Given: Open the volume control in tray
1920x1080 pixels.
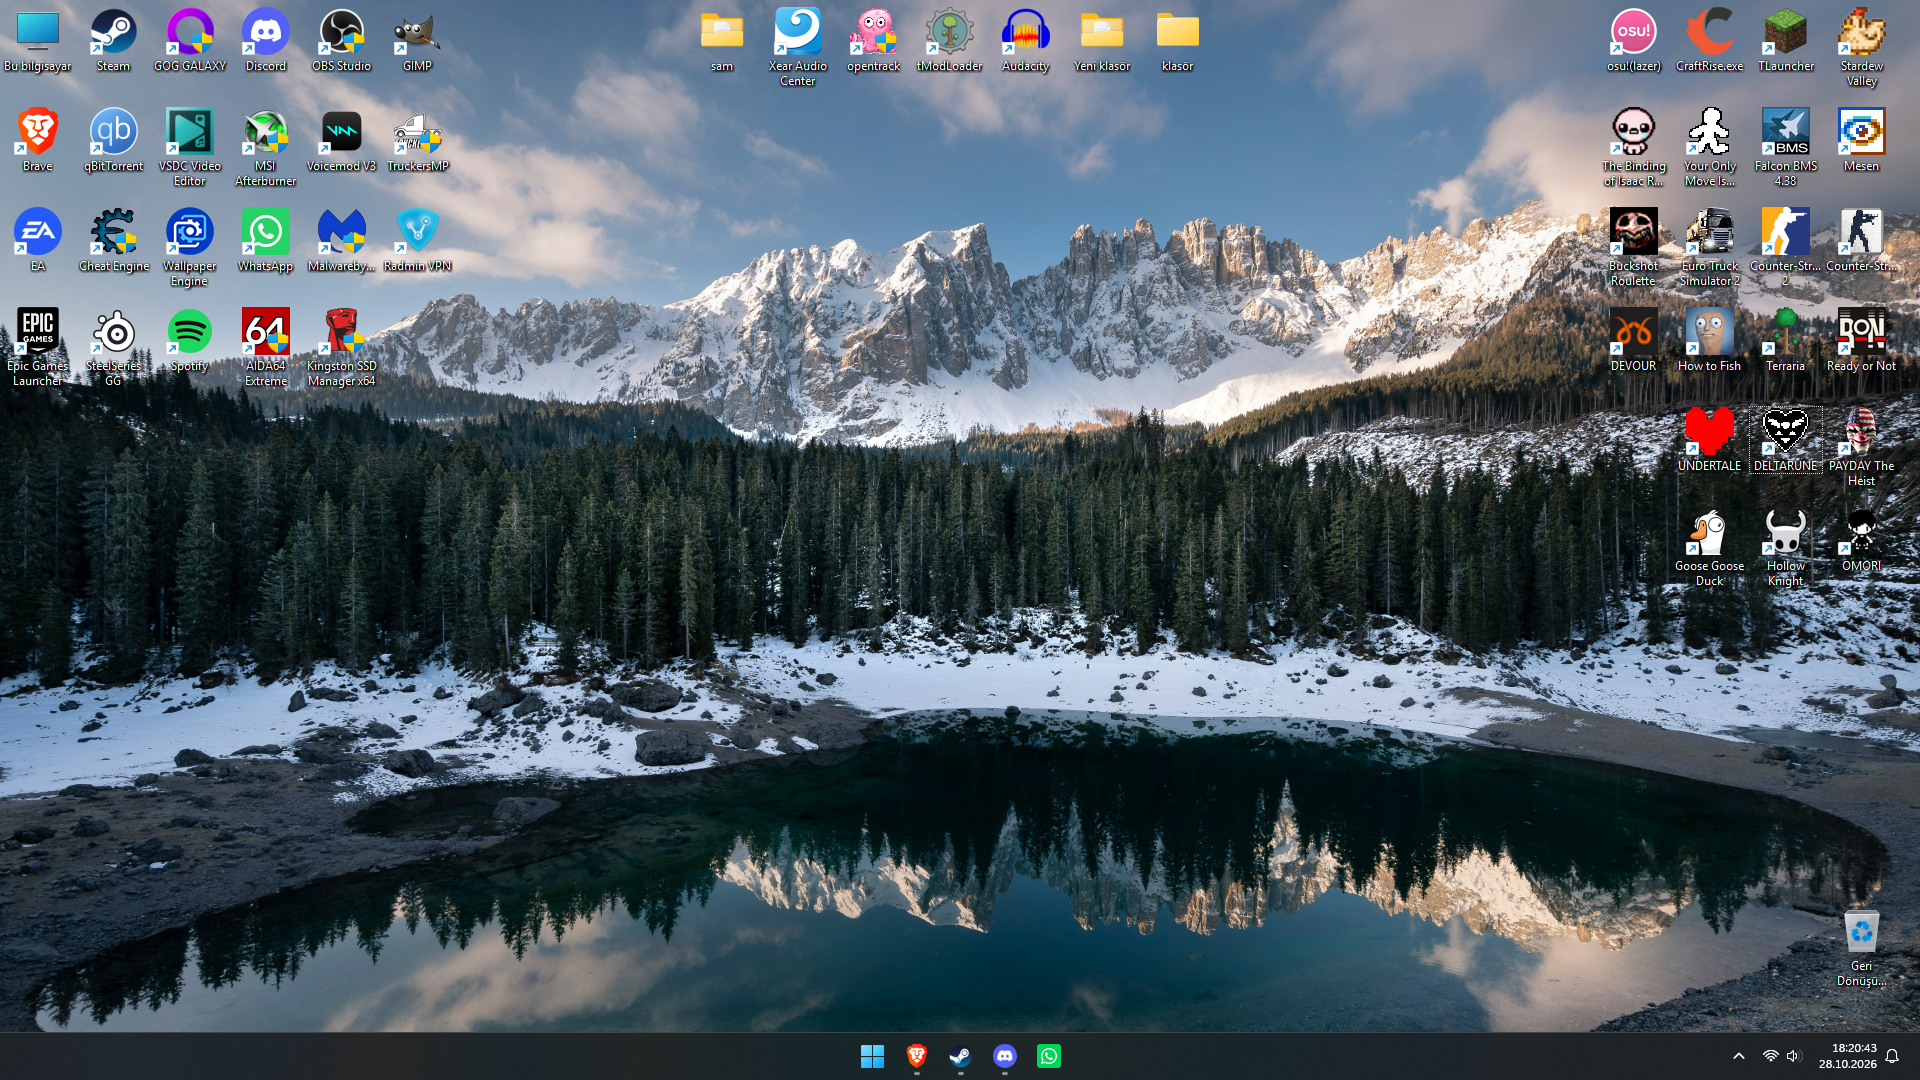Looking at the screenshot, I should [1793, 1056].
